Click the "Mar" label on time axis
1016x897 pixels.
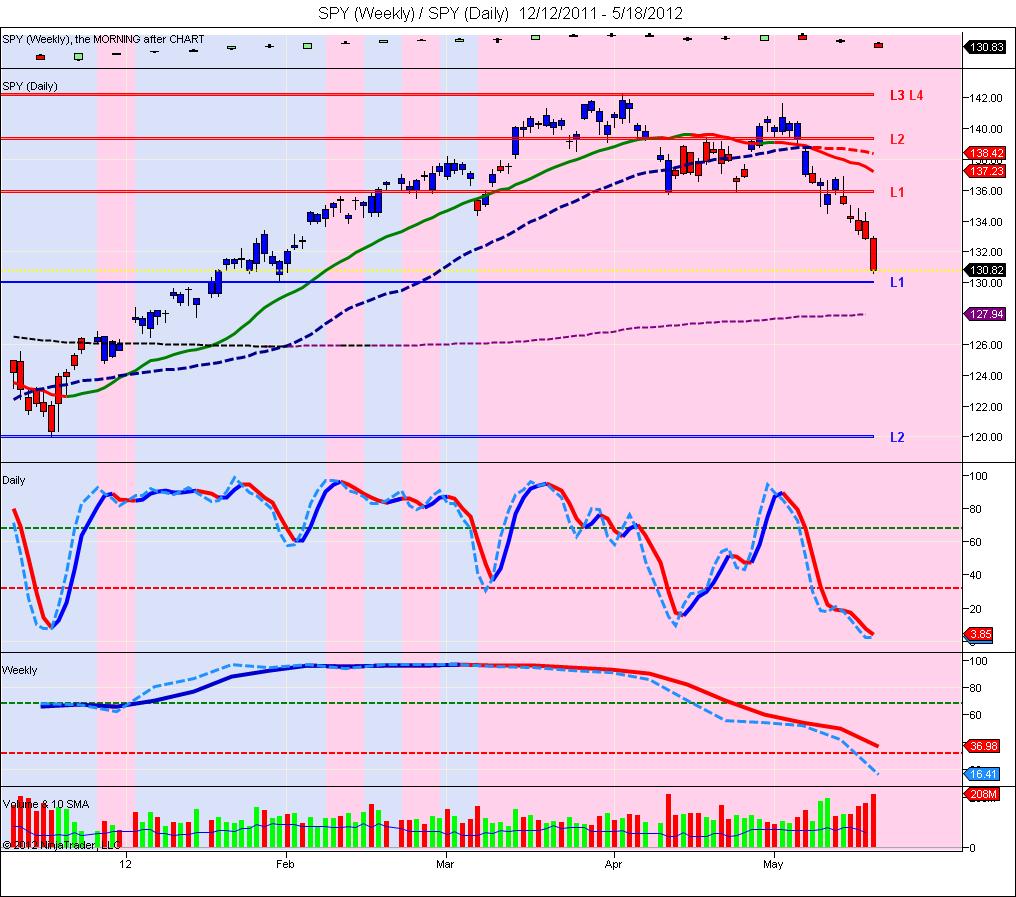(x=444, y=864)
